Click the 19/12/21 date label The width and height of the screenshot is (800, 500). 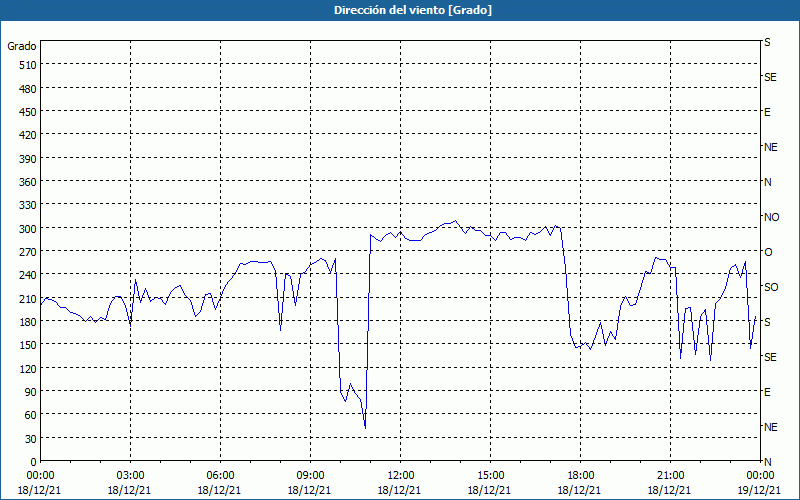pos(760,490)
